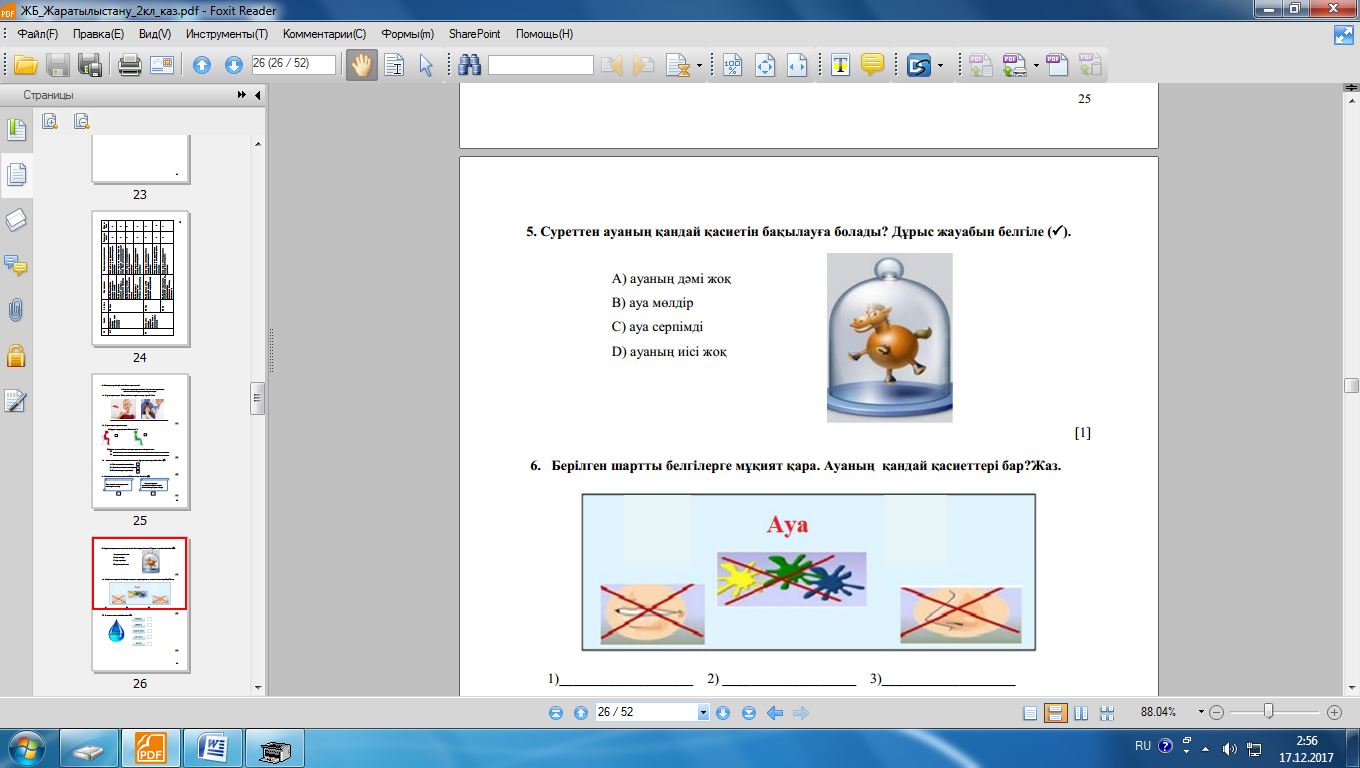
Task: Select the Text selection tool
Action: pyautogui.click(x=394, y=66)
